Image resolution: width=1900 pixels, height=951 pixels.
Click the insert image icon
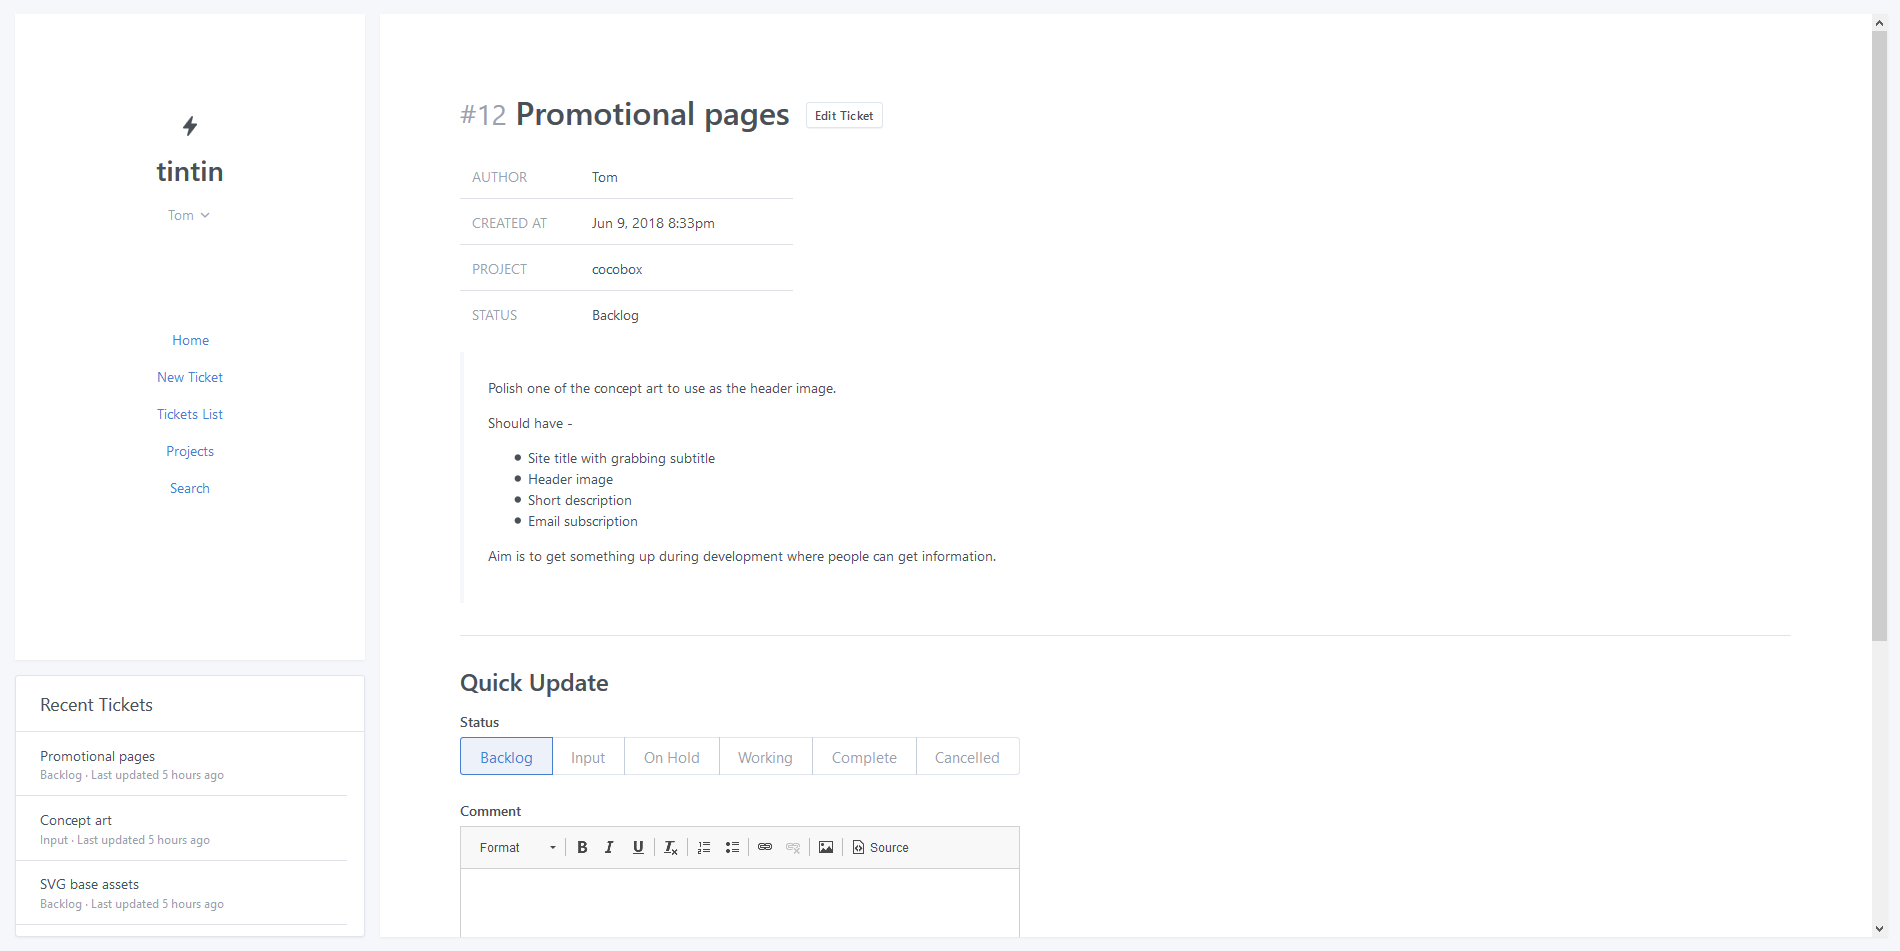[826, 847]
